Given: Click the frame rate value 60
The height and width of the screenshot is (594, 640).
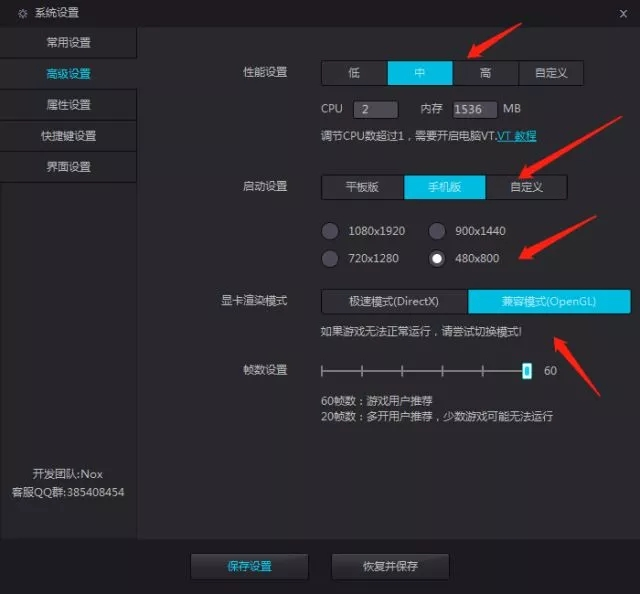Looking at the screenshot, I should point(550,371).
